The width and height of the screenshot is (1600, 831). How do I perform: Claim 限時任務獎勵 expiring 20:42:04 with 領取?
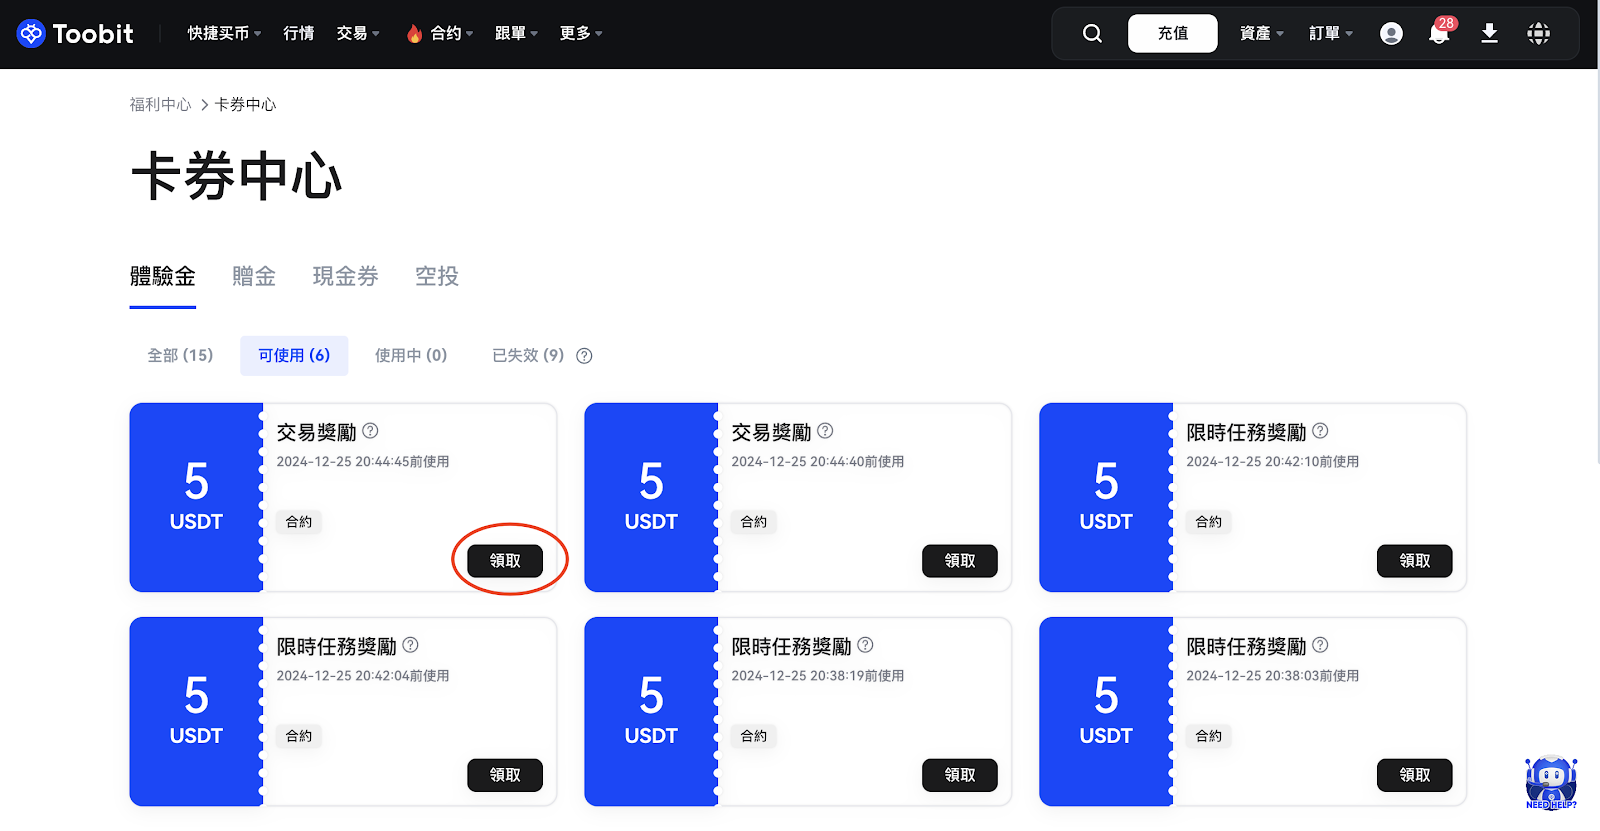click(505, 775)
